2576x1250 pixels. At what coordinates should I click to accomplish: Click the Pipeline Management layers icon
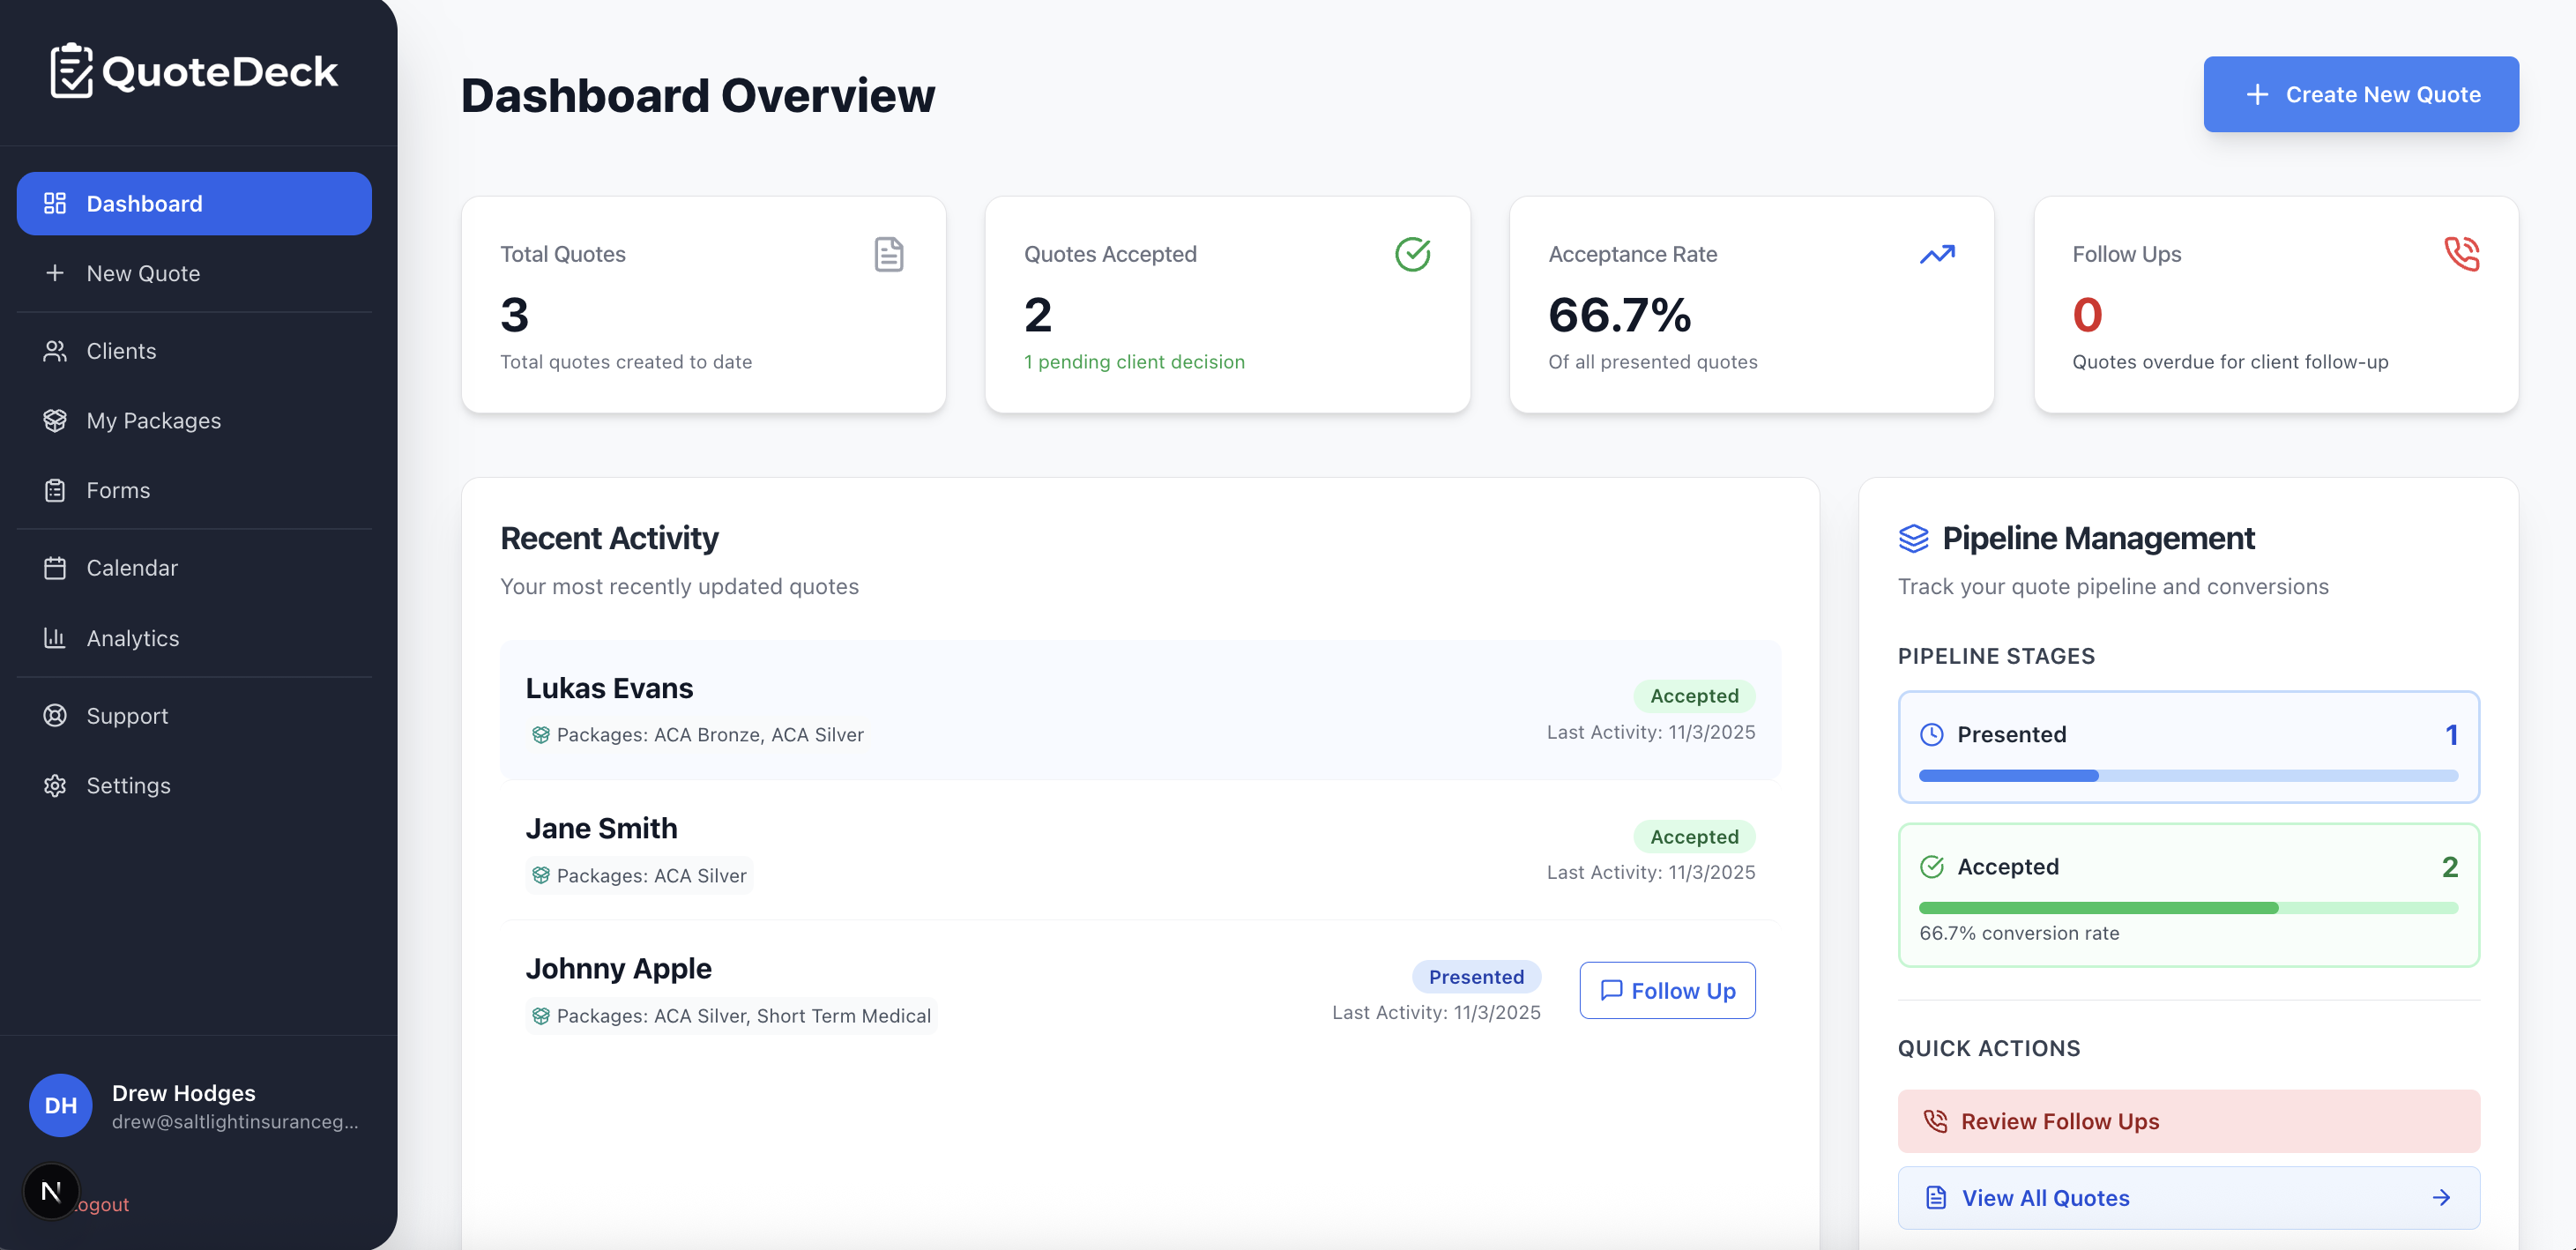pos(1913,538)
